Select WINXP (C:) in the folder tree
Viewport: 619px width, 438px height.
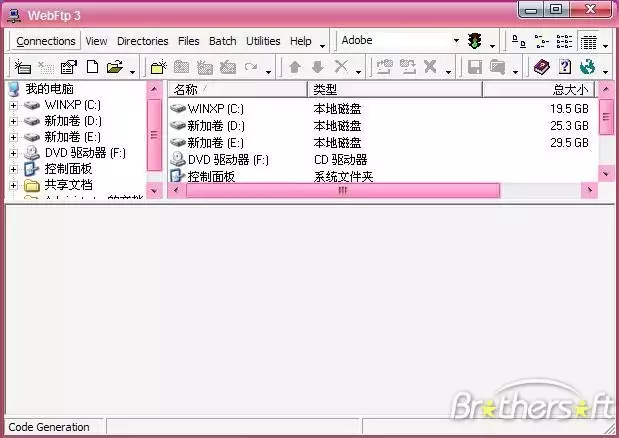[x=73, y=105]
